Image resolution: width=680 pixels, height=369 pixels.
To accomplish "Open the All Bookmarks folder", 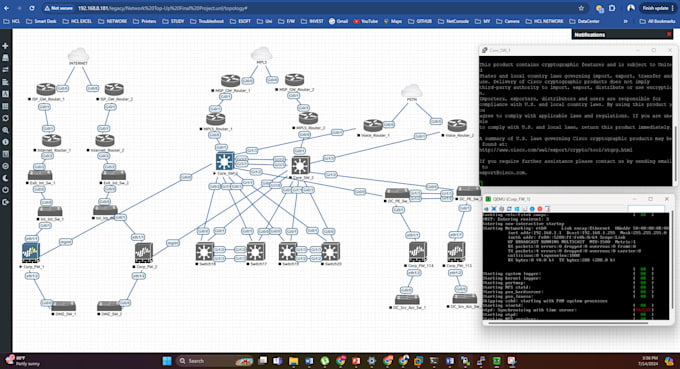I will [658, 21].
